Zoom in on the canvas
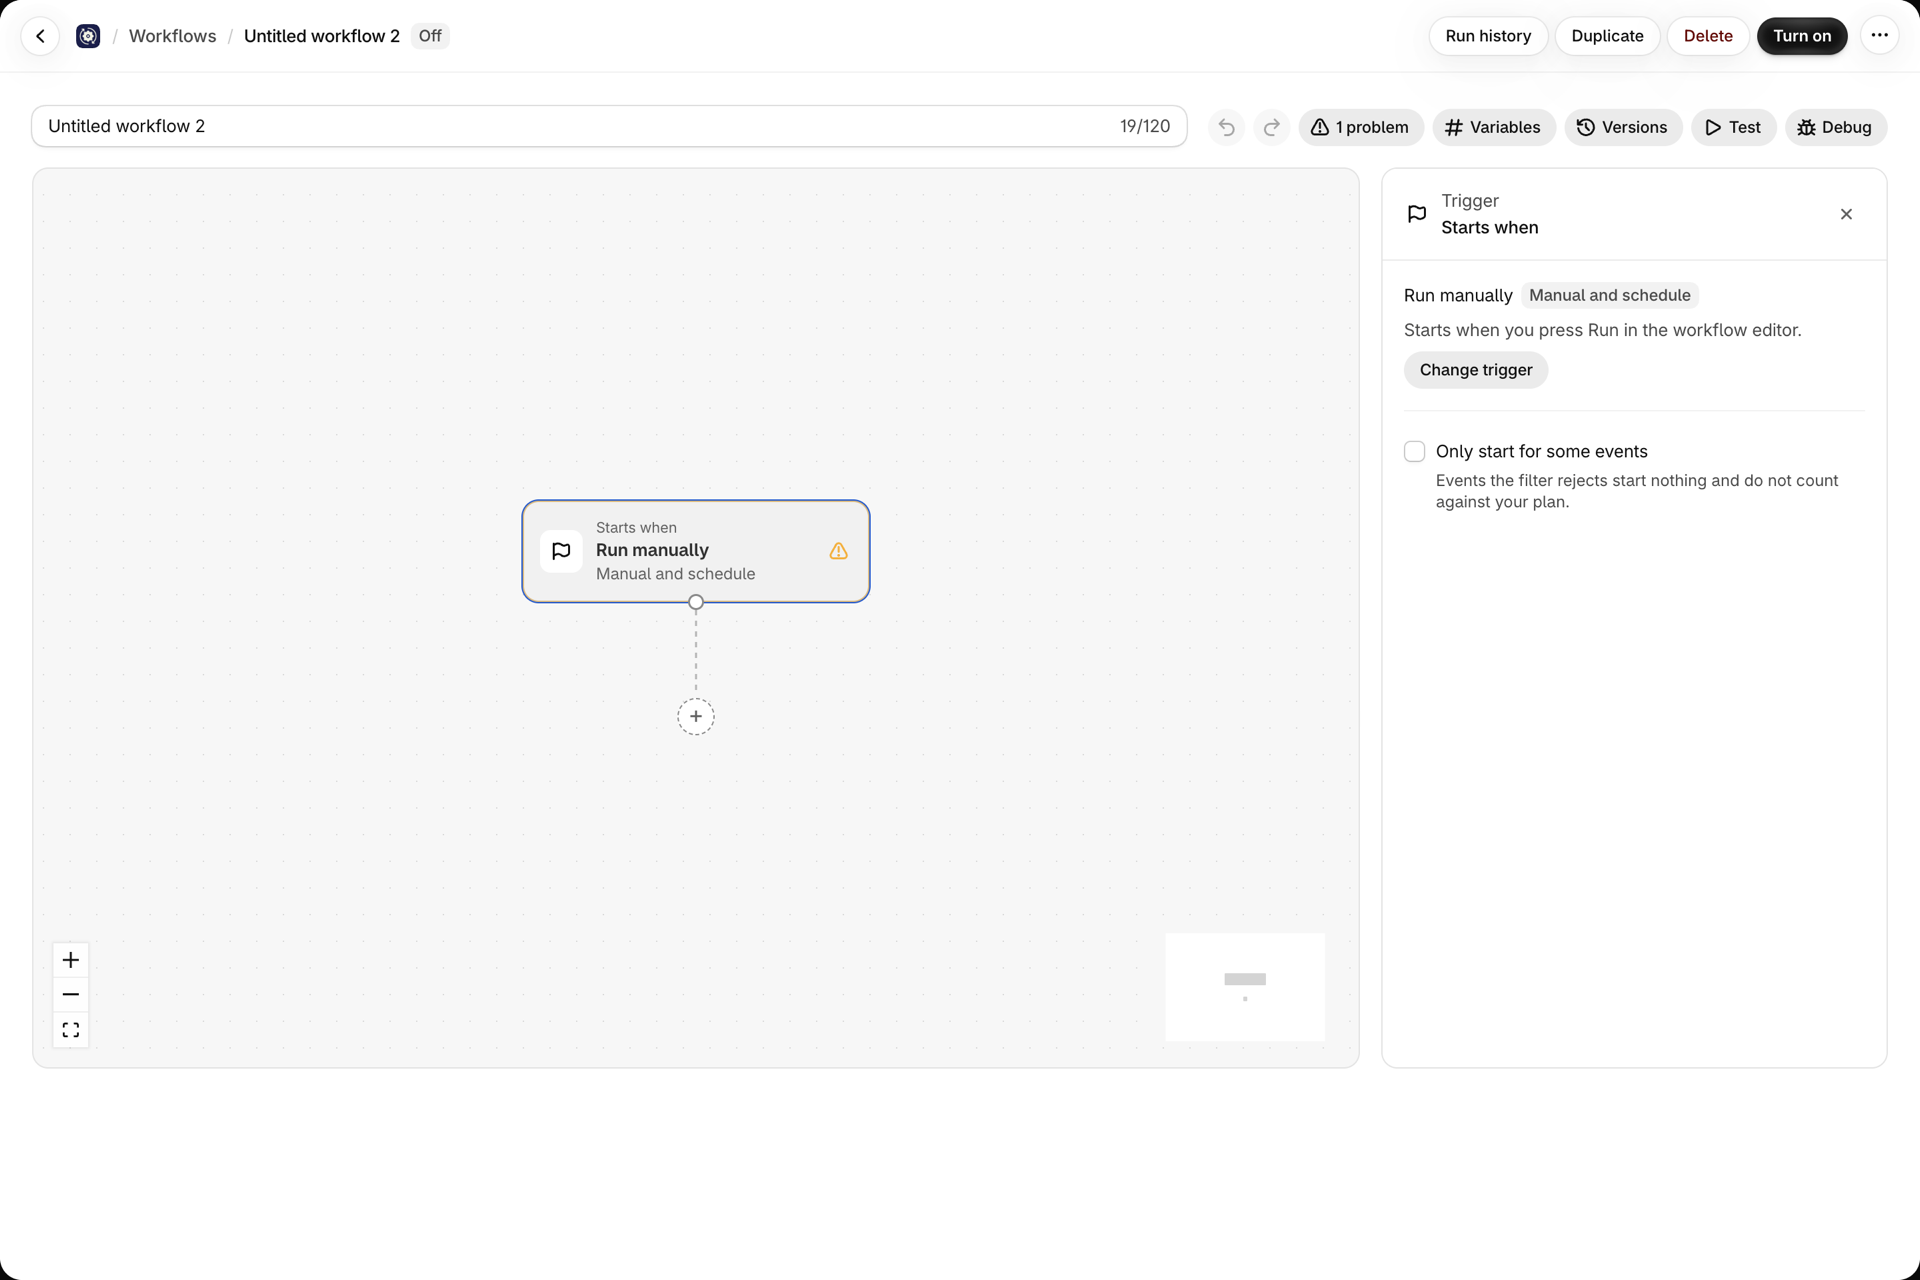1920x1280 pixels. [x=70, y=960]
